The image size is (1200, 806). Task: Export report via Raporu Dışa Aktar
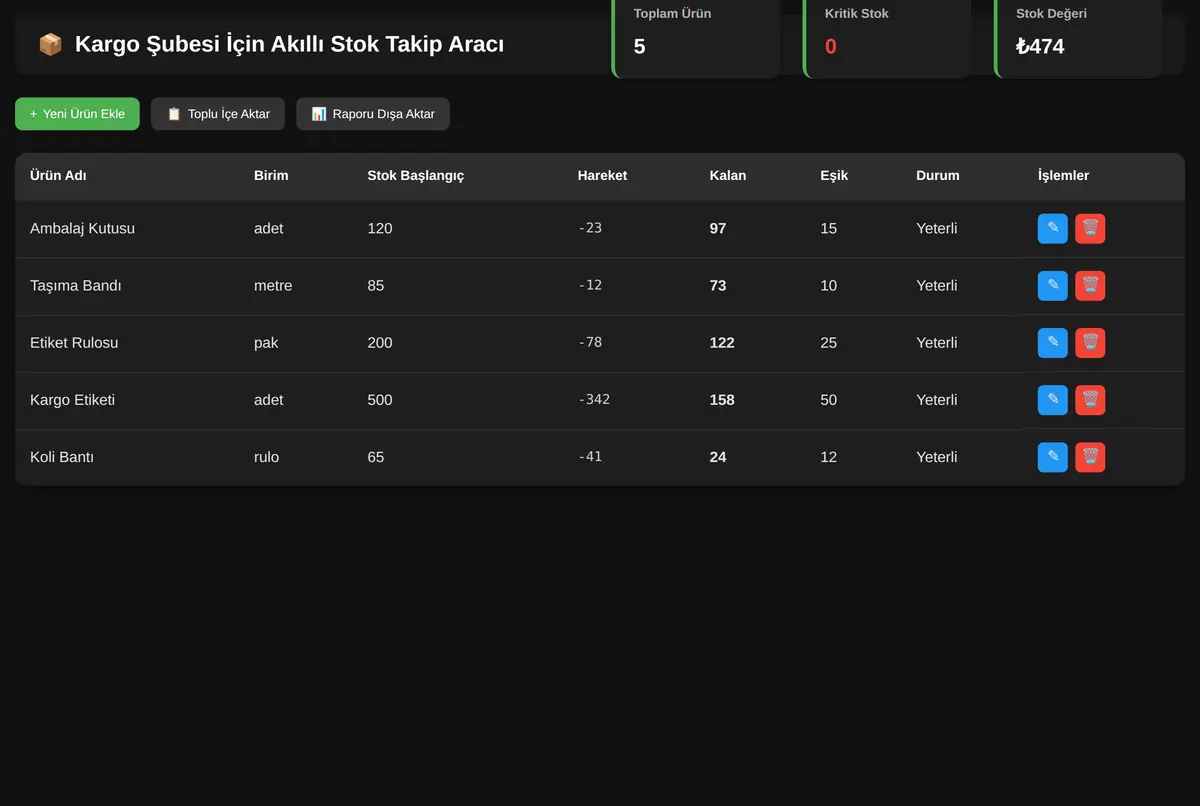pyautogui.click(x=373, y=114)
